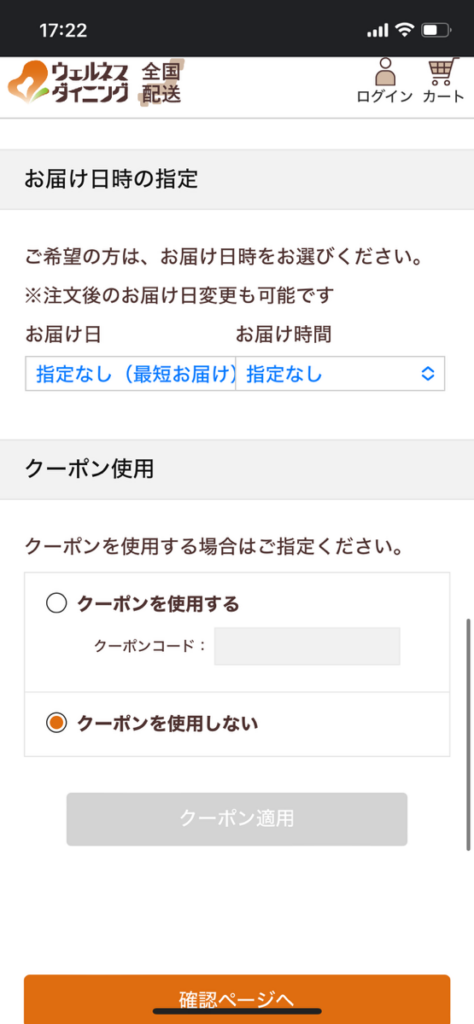The width and height of the screenshot is (474, 1024).
Task: Tap the home indicator bar at bottom
Action: tap(237, 1011)
